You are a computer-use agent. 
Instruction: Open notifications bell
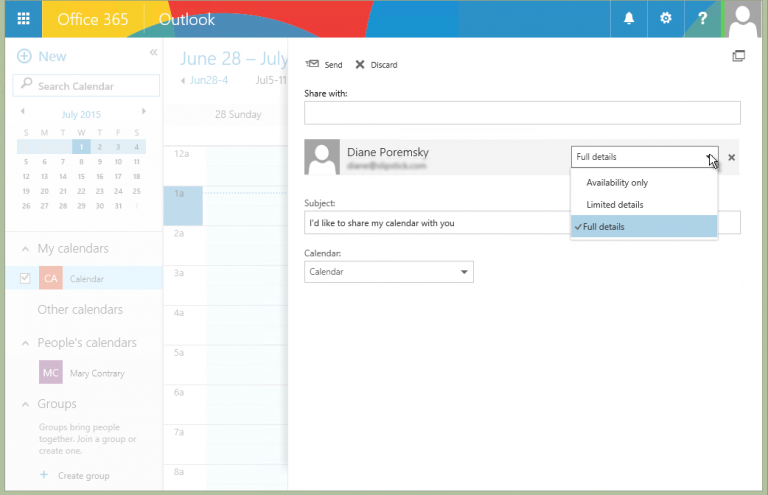click(x=628, y=19)
